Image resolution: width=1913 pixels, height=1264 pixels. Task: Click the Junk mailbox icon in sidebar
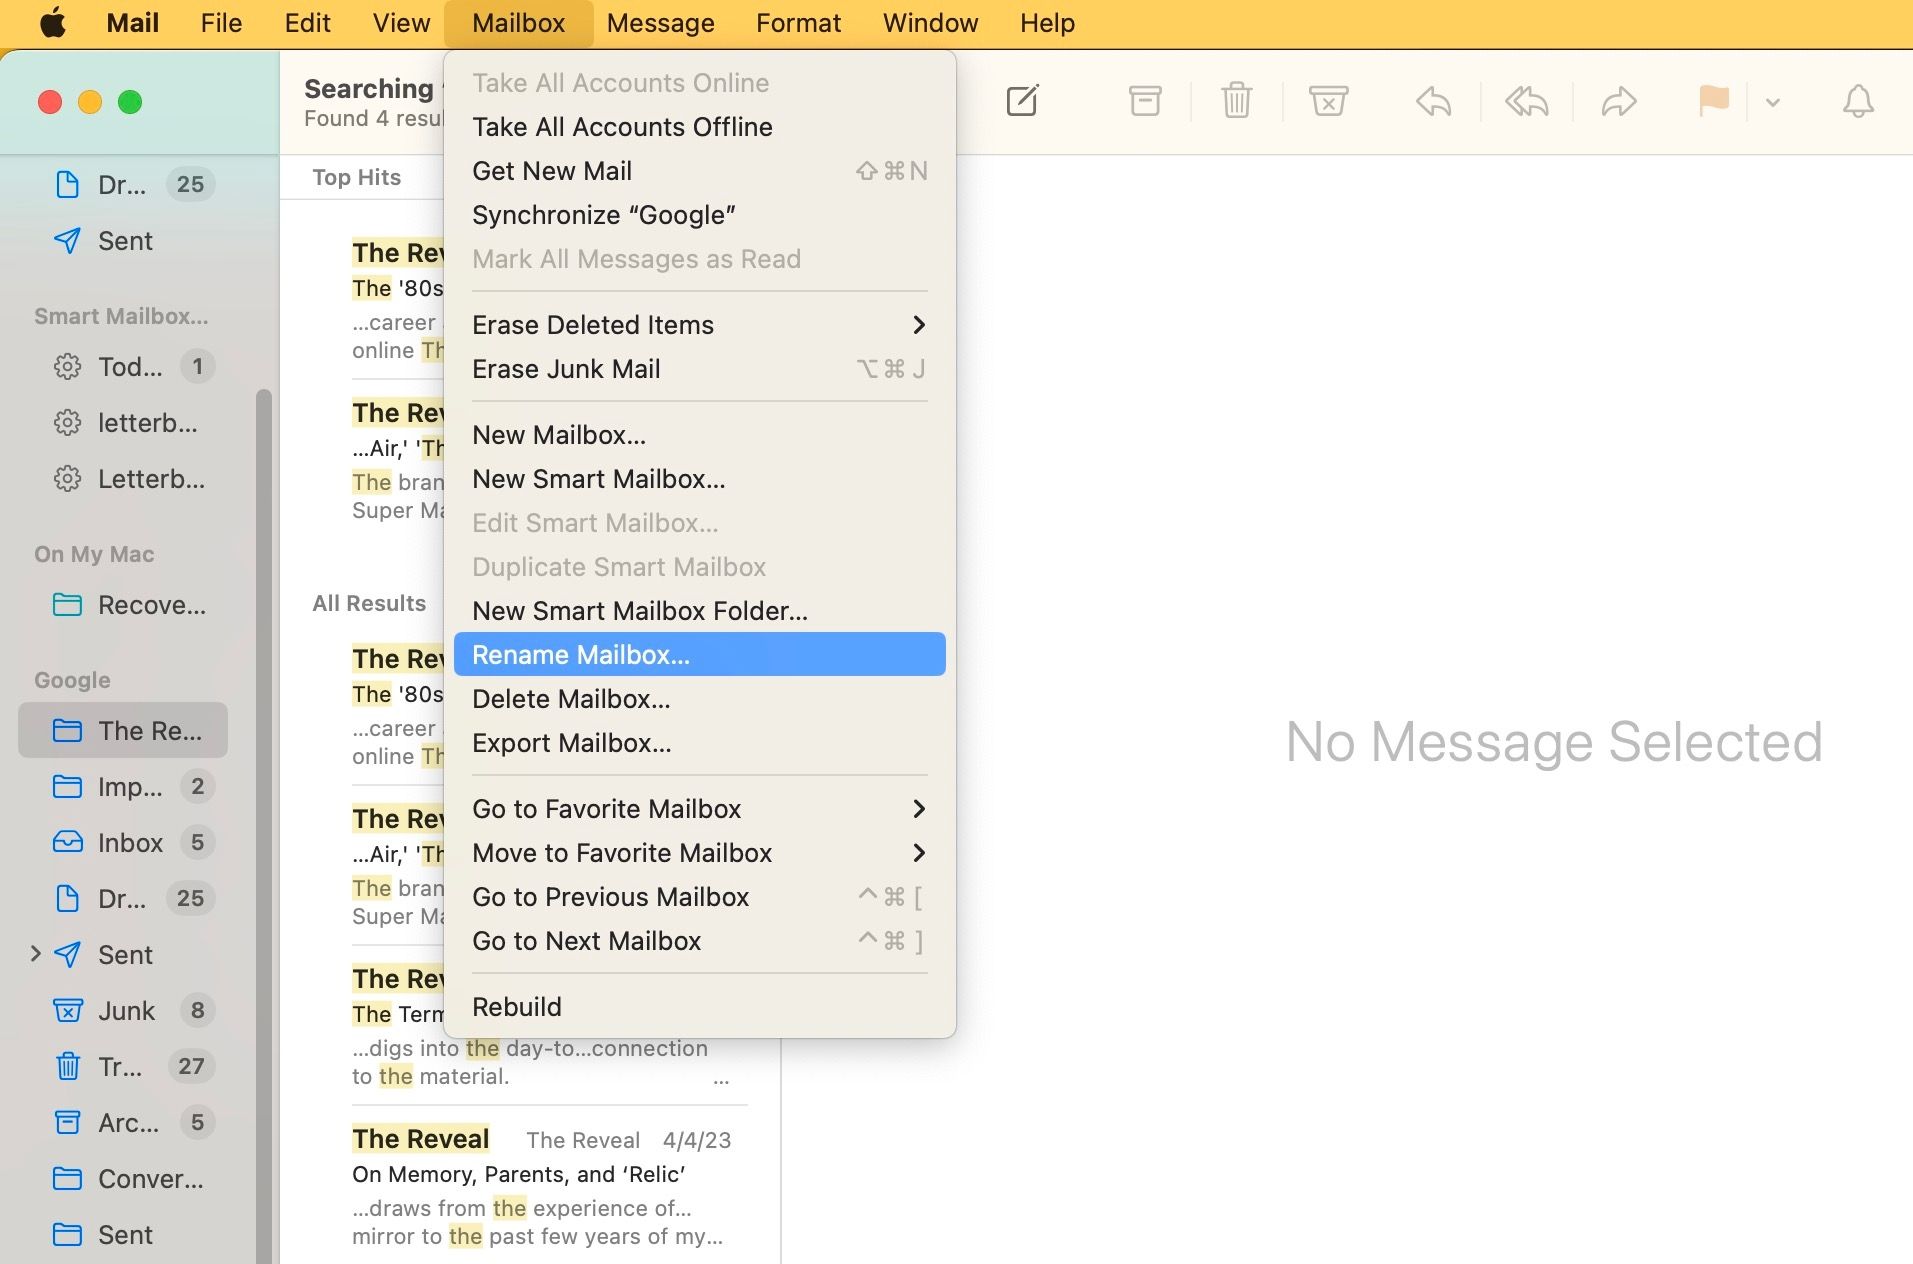coord(66,1010)
